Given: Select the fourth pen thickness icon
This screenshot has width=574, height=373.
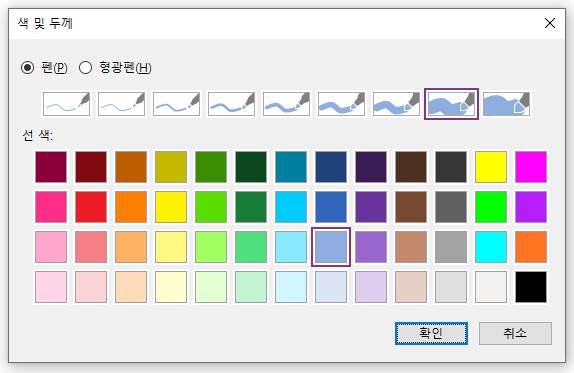Looking at the screenshot, I should pyautogui.click(x=231, y=104).
